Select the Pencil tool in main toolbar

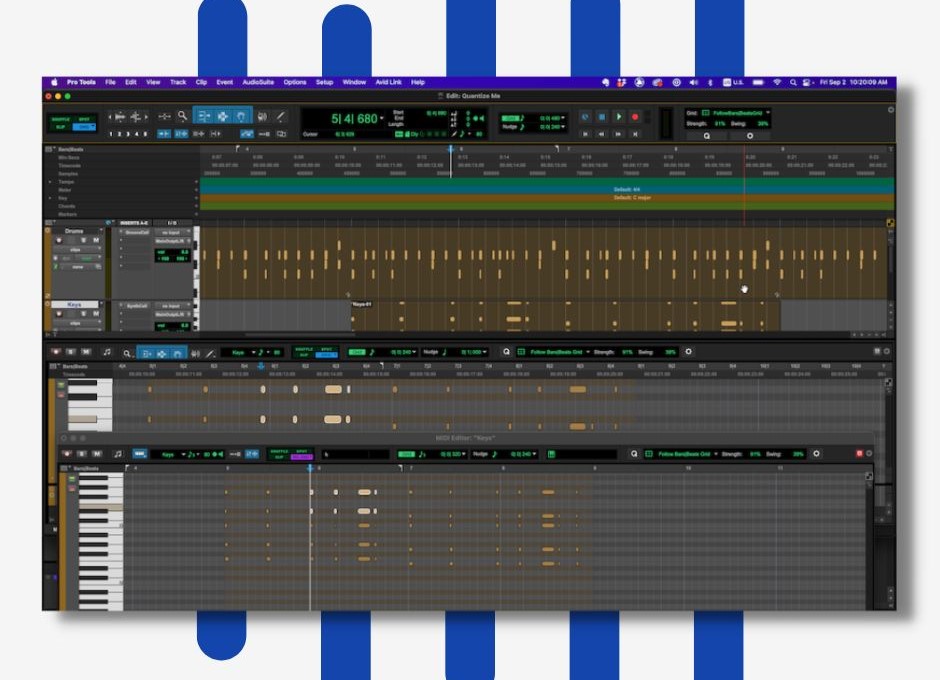point(281,116)
